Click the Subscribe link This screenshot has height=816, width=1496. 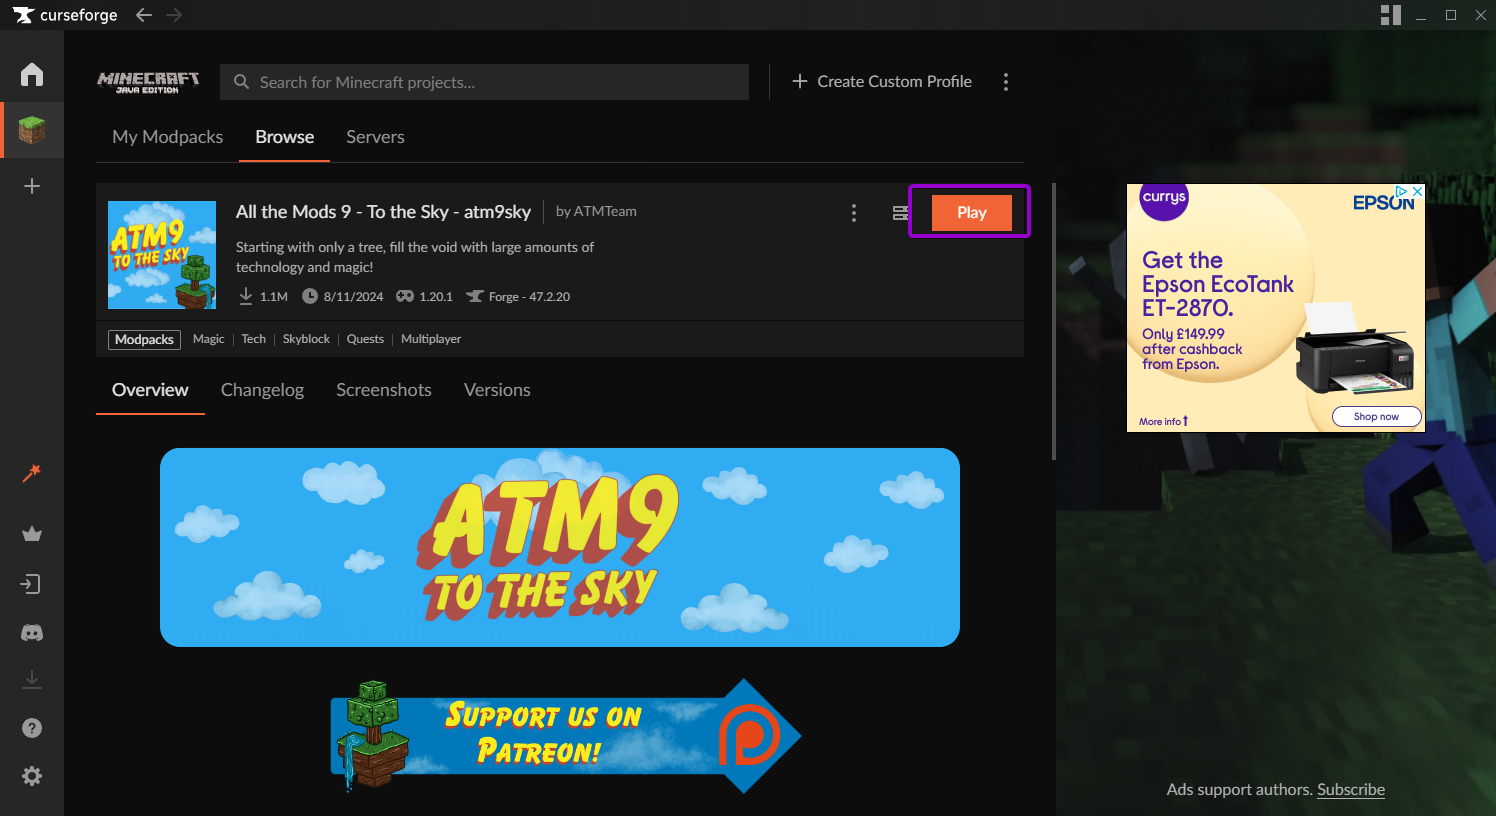1350,789
